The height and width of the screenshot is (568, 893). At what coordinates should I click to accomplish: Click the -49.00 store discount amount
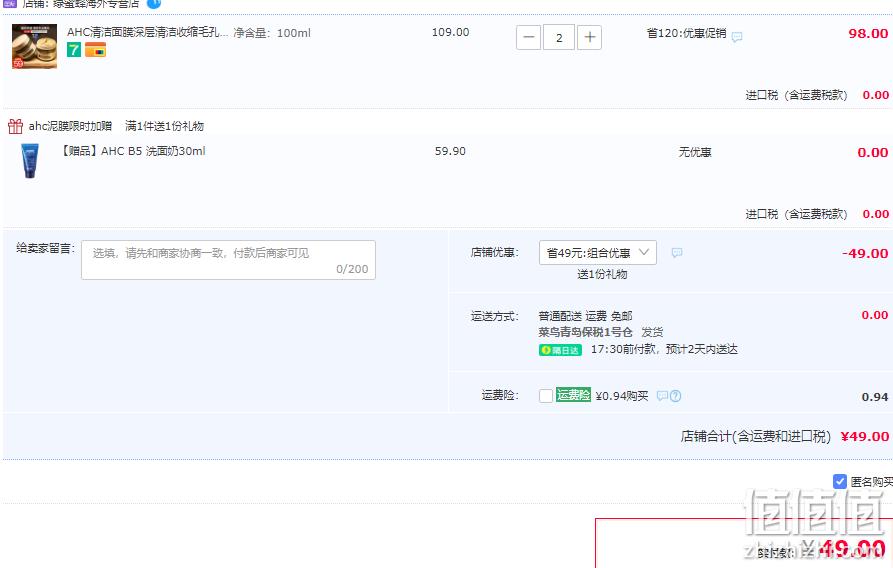tap(865, 253)
